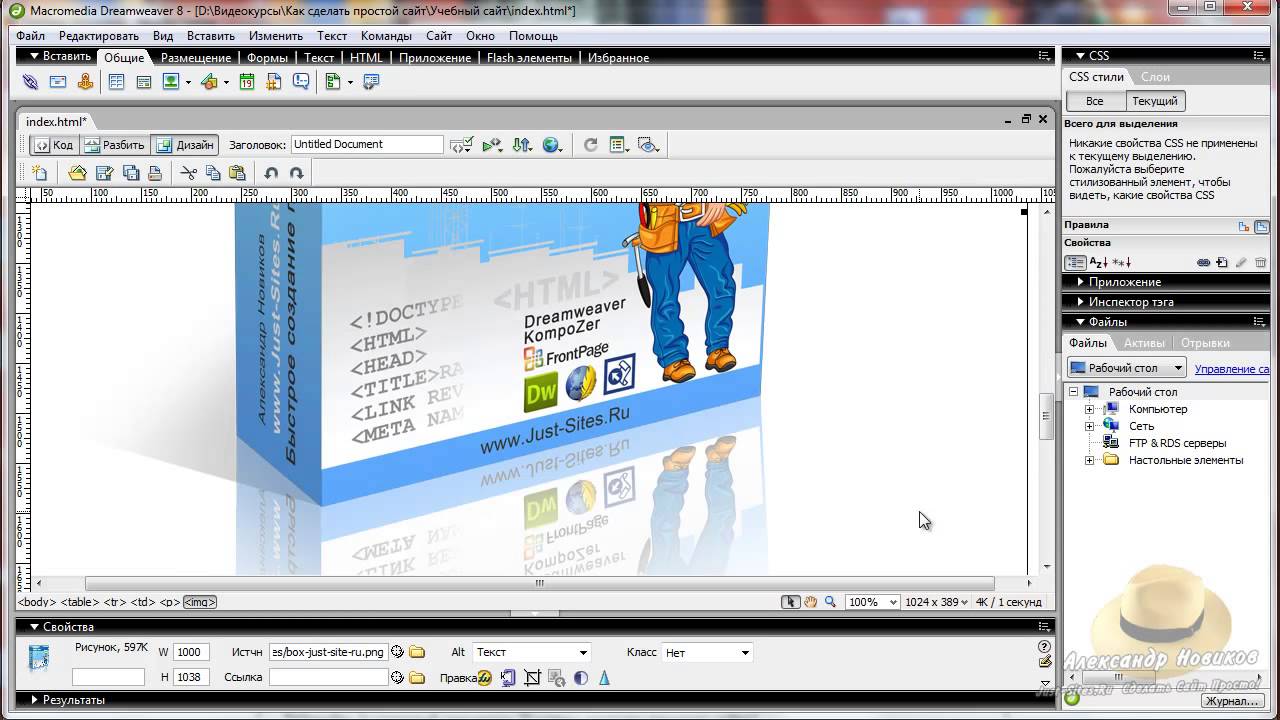Open the Alt text dropdown
The height and width of the screenshot is (720, 1280).
click(532, 652)
